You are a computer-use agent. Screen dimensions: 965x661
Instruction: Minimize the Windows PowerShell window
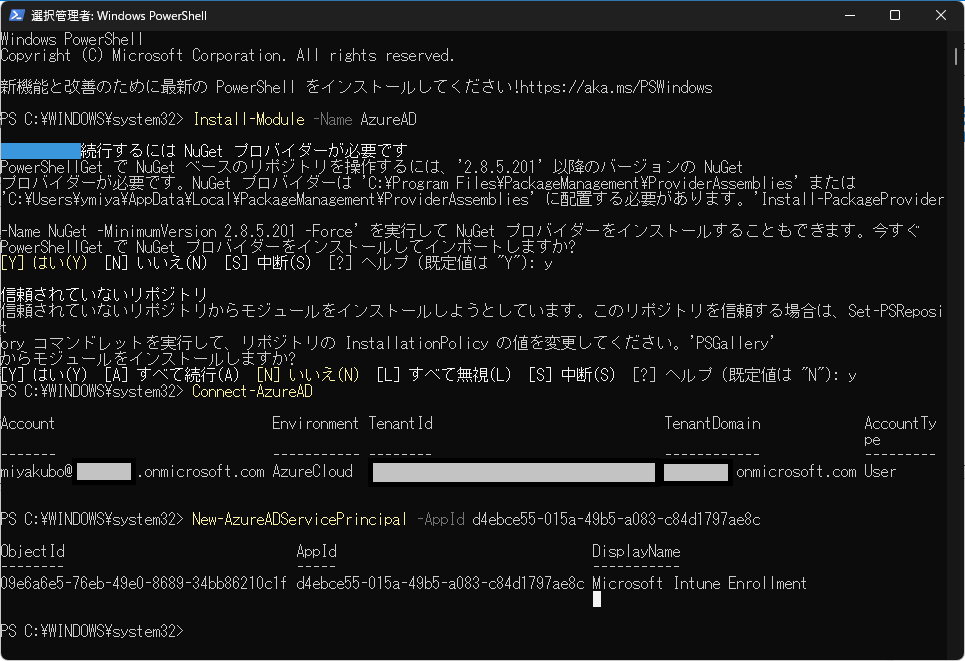(x=850, y=15)
